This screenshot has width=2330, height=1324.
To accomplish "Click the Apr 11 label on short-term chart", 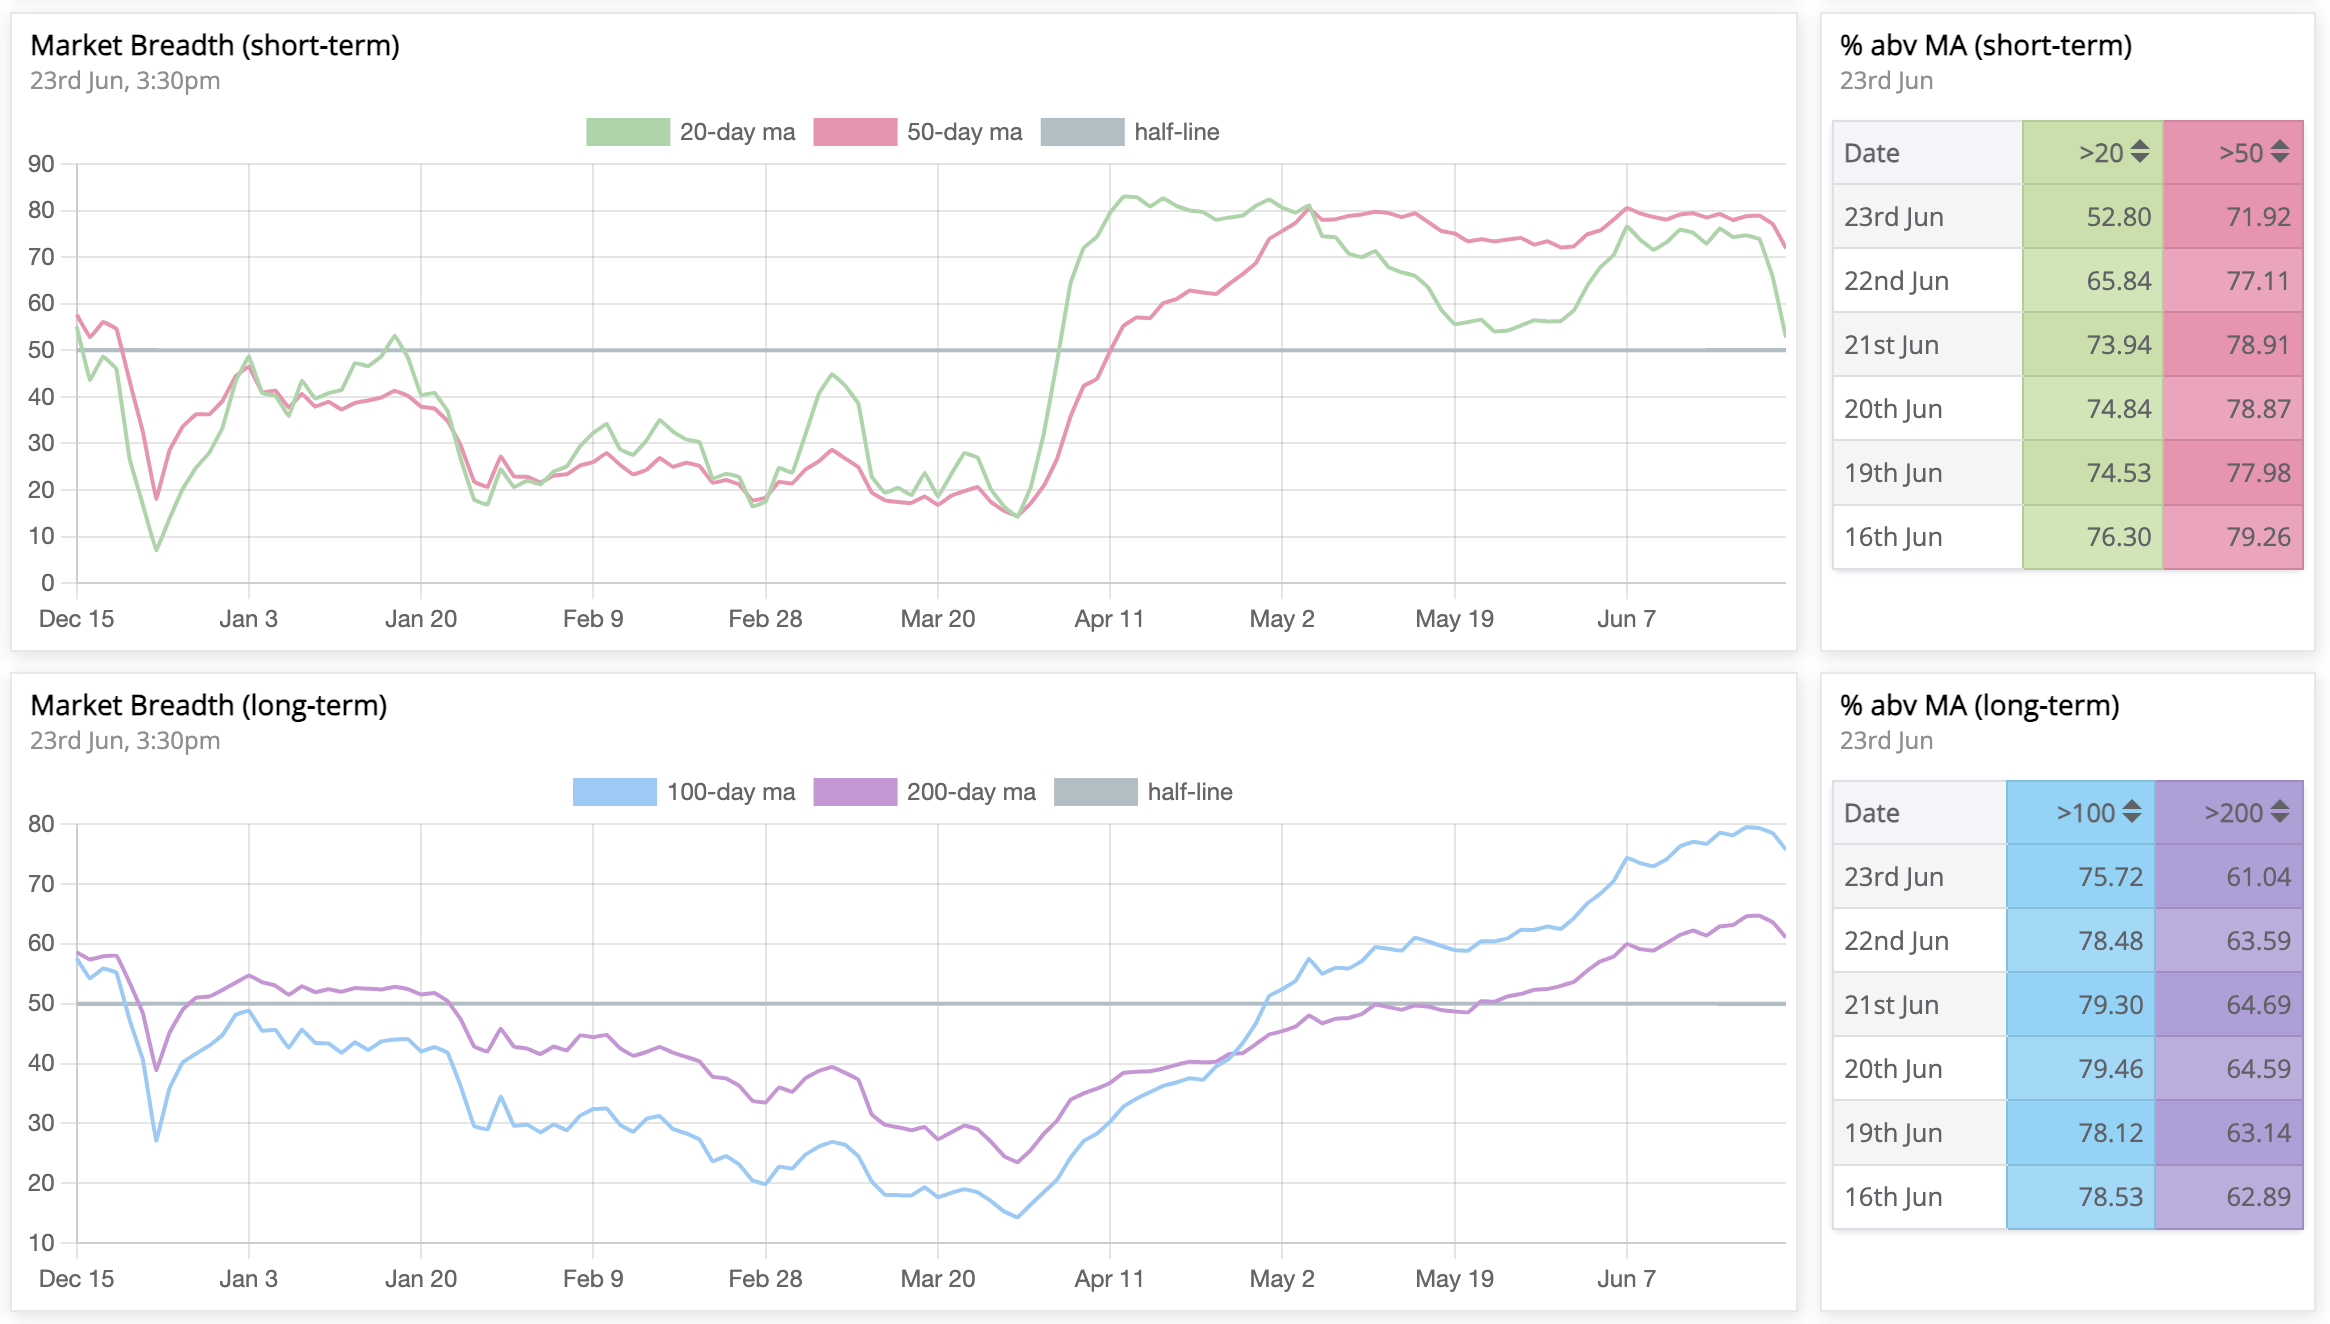I will point(1109,619).
